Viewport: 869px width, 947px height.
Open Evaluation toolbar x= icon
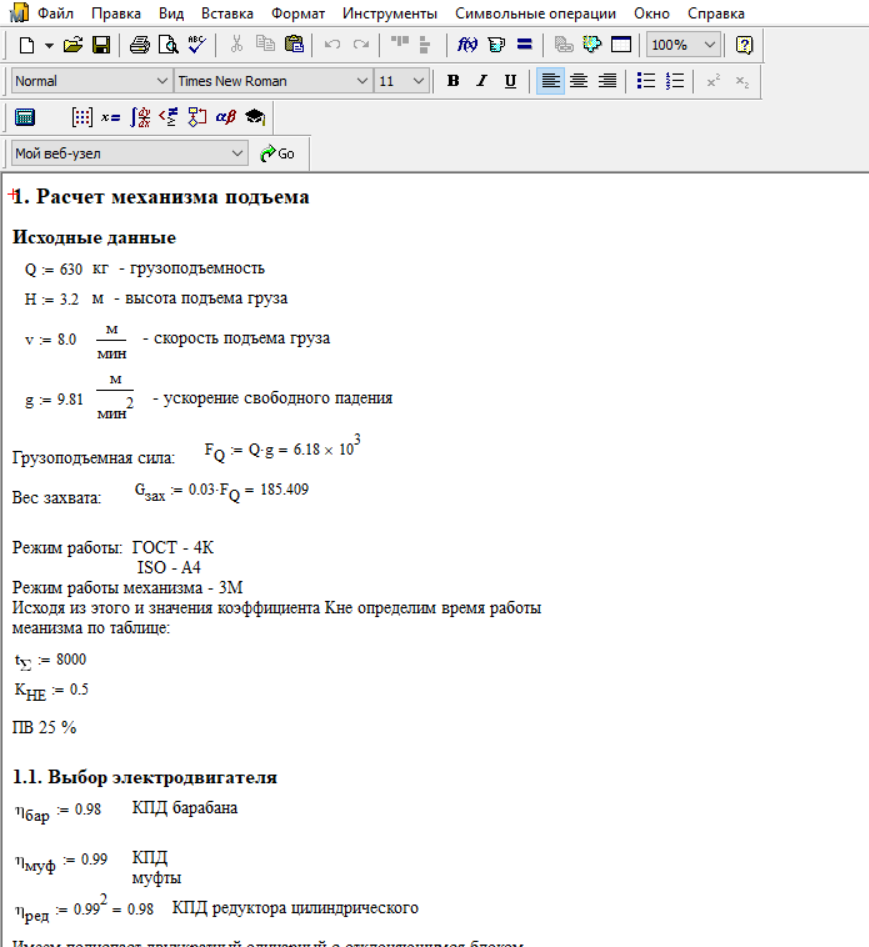111,117
